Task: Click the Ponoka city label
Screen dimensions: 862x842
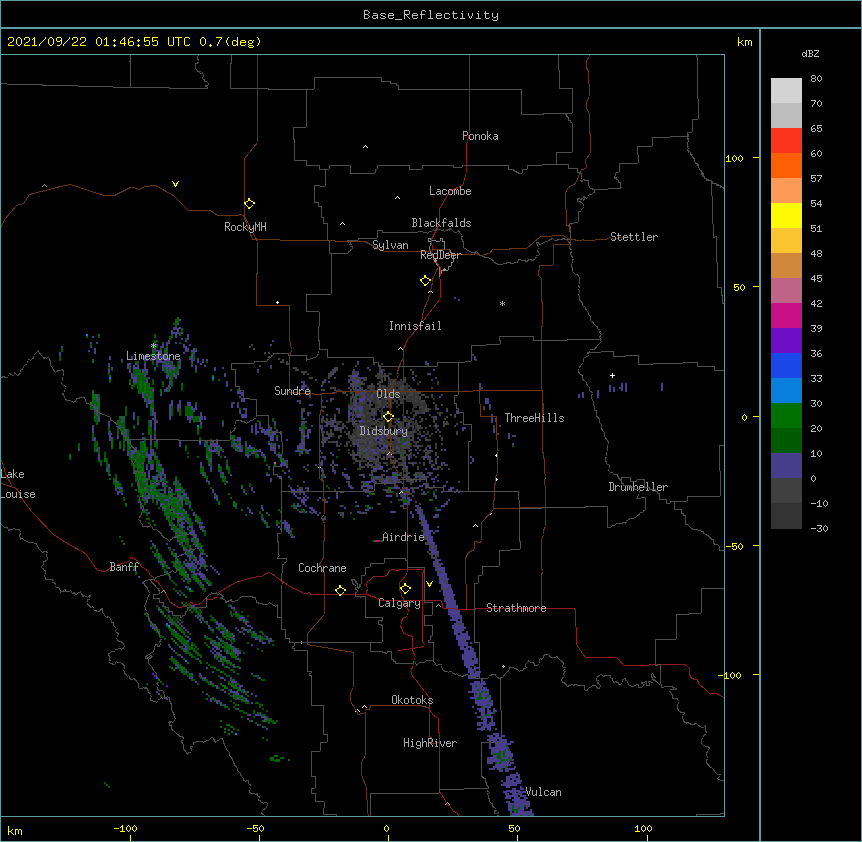Action: click(480, 136)
